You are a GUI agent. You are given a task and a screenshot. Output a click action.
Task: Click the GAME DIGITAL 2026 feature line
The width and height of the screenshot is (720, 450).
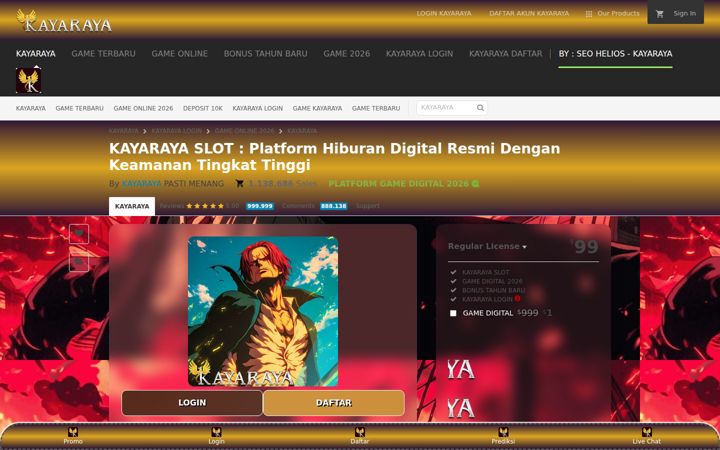(x=492, y=281)
